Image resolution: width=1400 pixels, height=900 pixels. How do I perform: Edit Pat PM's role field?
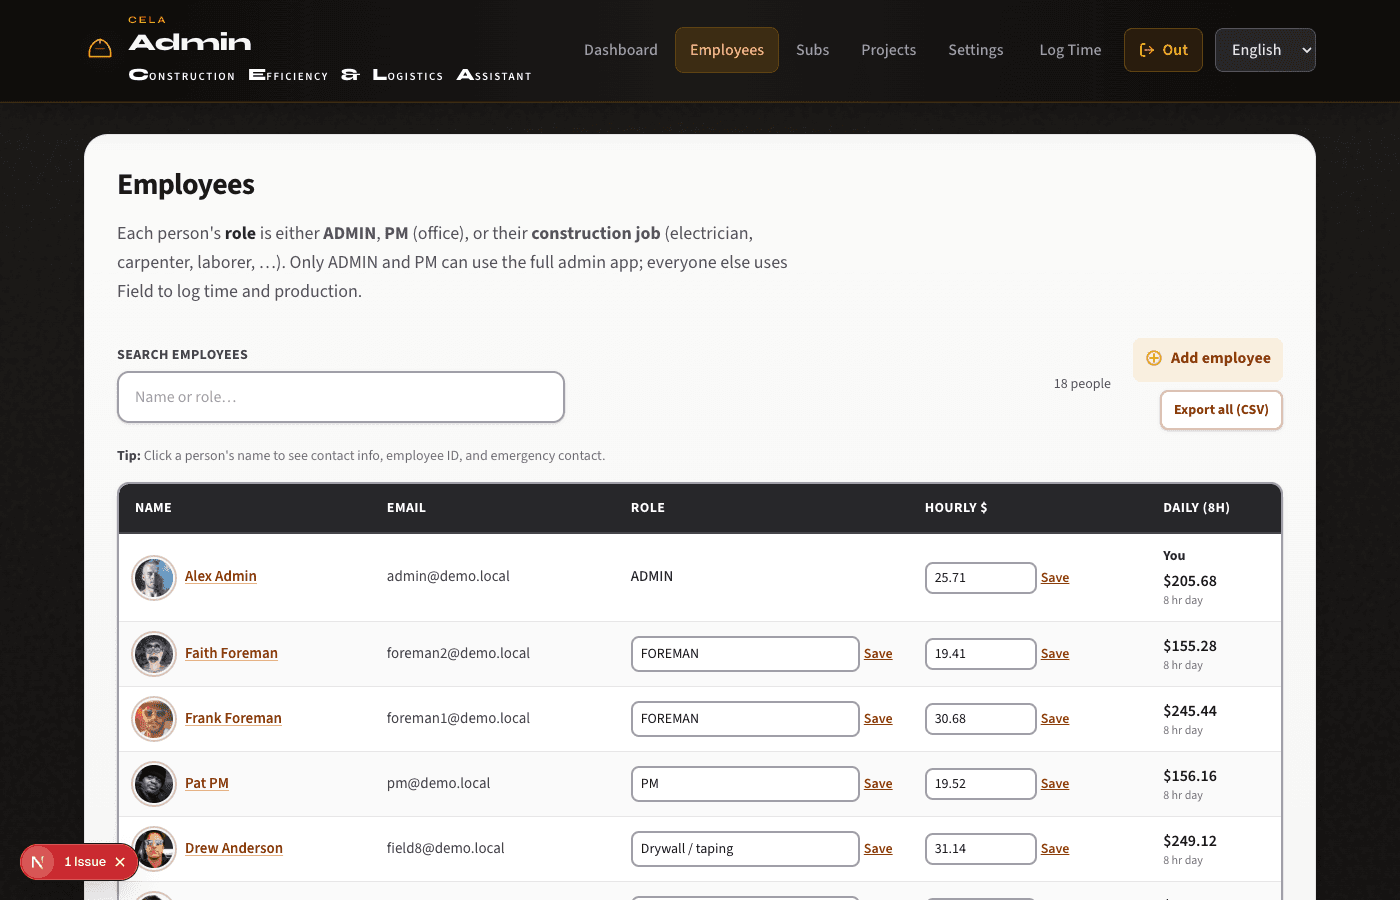(x=744, y=783)
